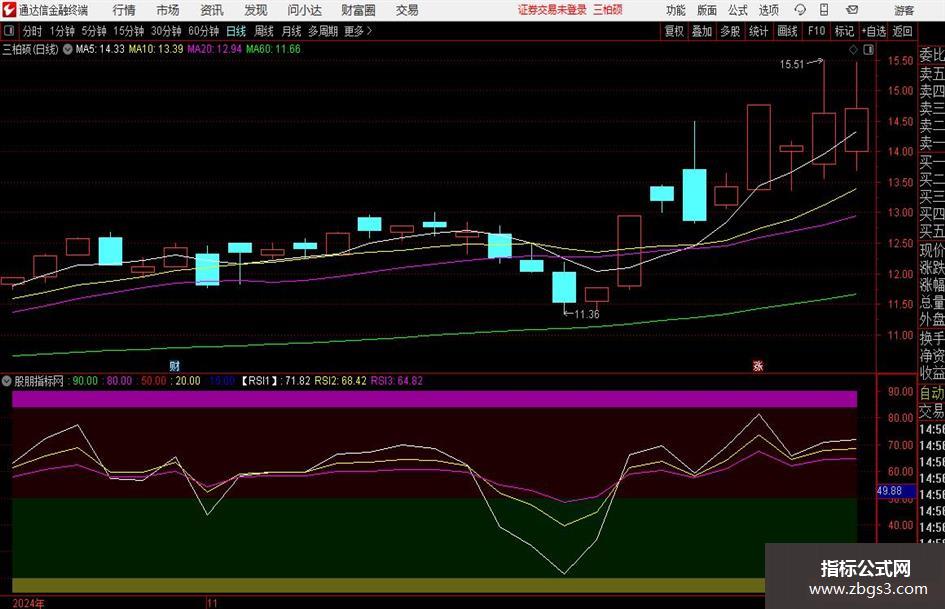The image size is (945, 609).
Task: Toggle the right panel icon in chart header
Action: (x=868, y=50)
